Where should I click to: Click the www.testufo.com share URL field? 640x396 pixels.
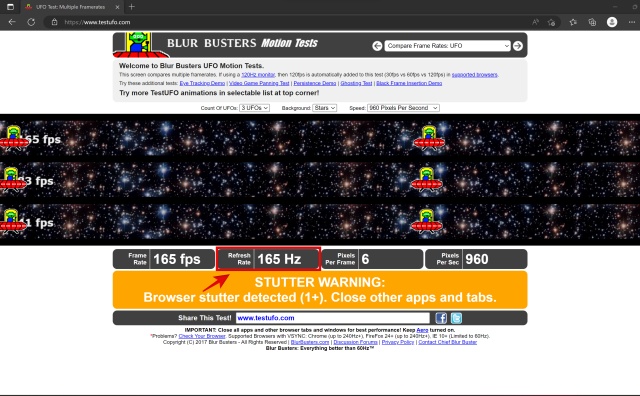coord(333,318)
